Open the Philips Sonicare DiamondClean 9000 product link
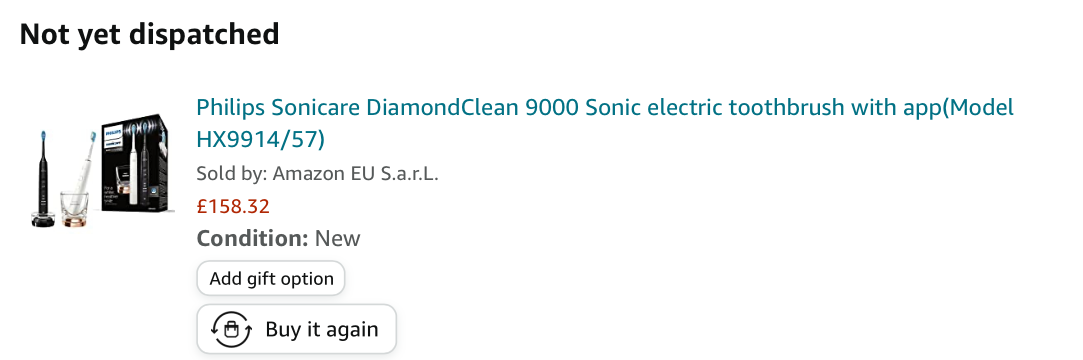 [605, 124]
